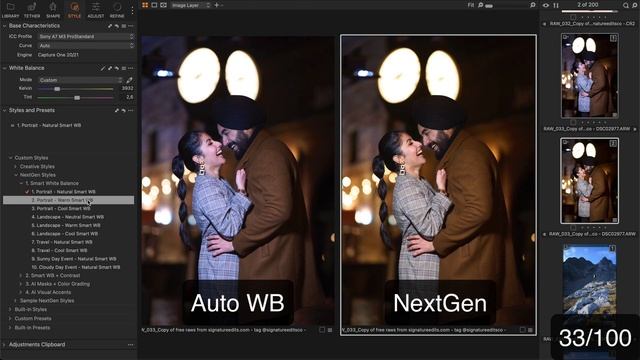Select white balance eyedropper next to Mode

[129, 80]
